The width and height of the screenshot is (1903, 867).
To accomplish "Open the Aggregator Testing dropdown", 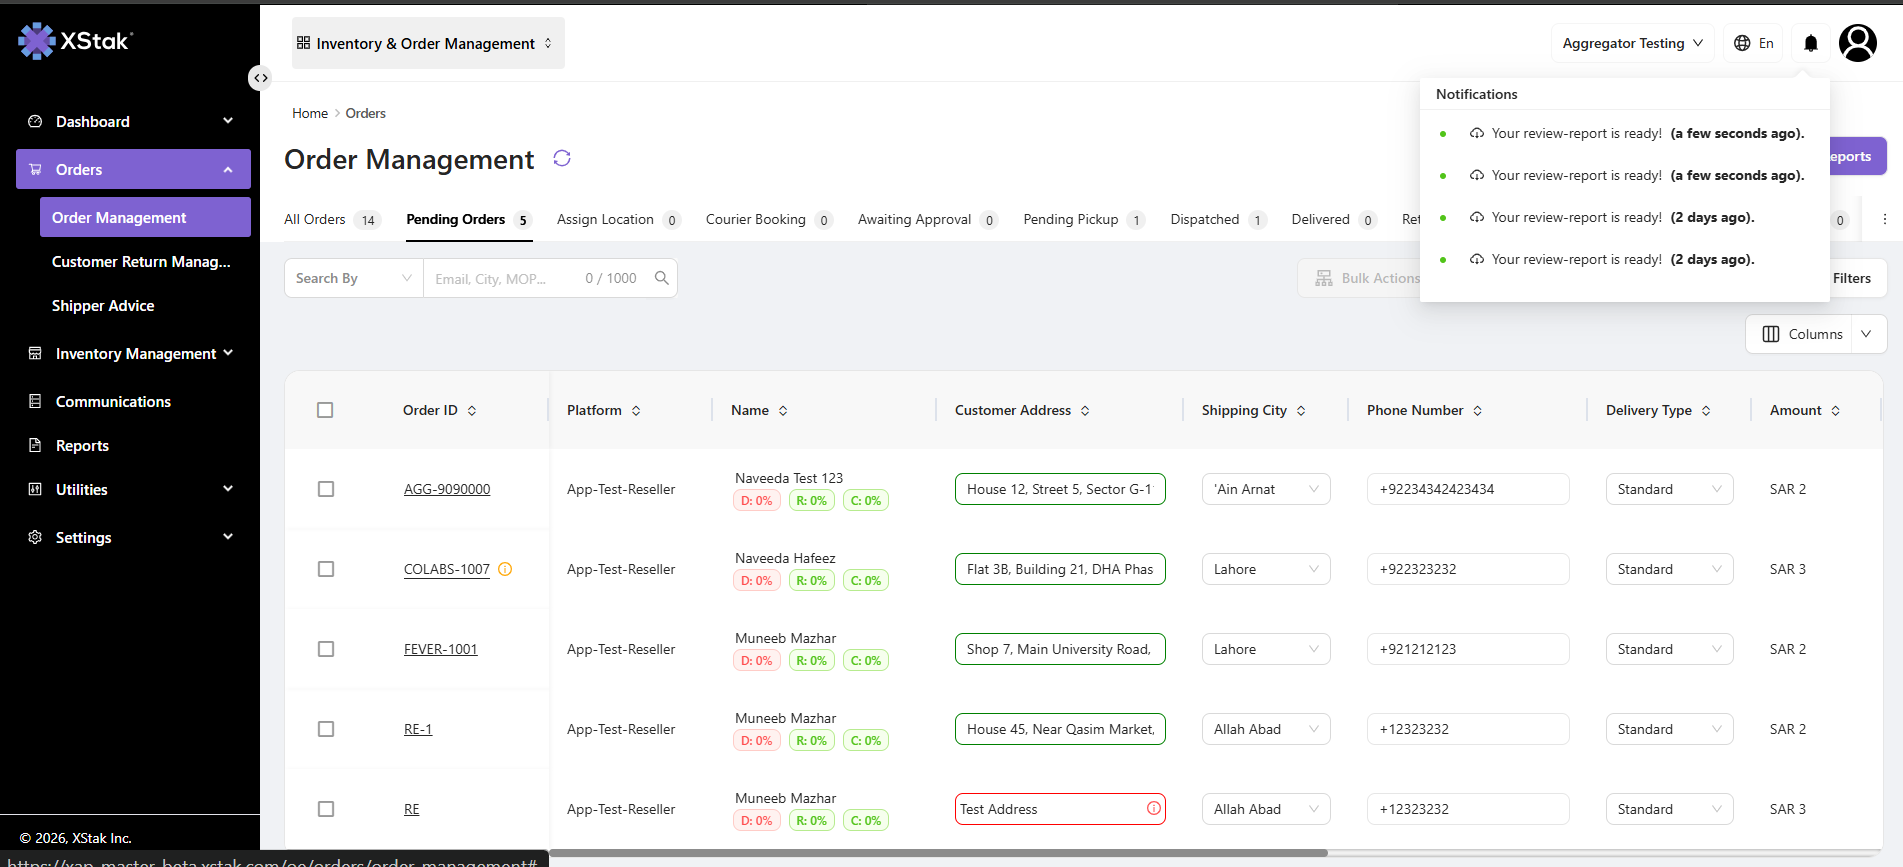I will tap(1632, 43).
